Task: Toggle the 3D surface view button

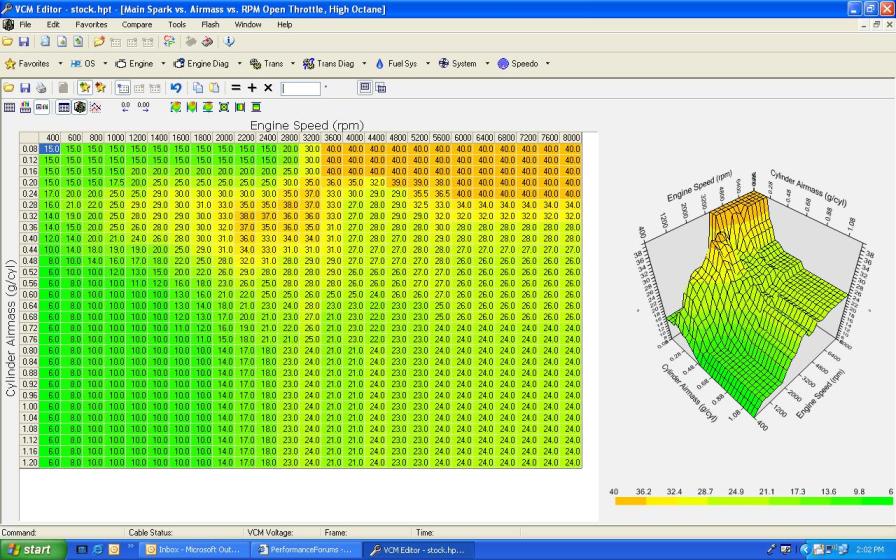Action: click(79, 107)
